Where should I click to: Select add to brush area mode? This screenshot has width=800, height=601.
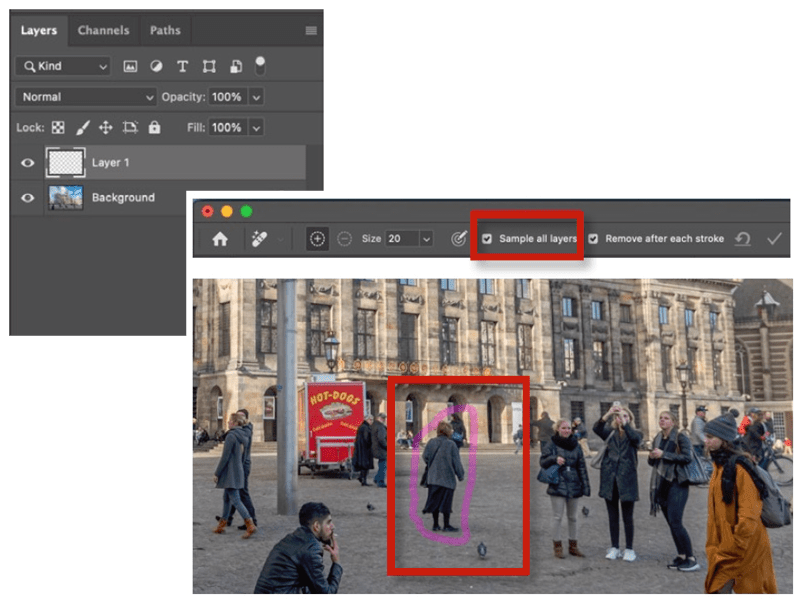pos(317,239)
